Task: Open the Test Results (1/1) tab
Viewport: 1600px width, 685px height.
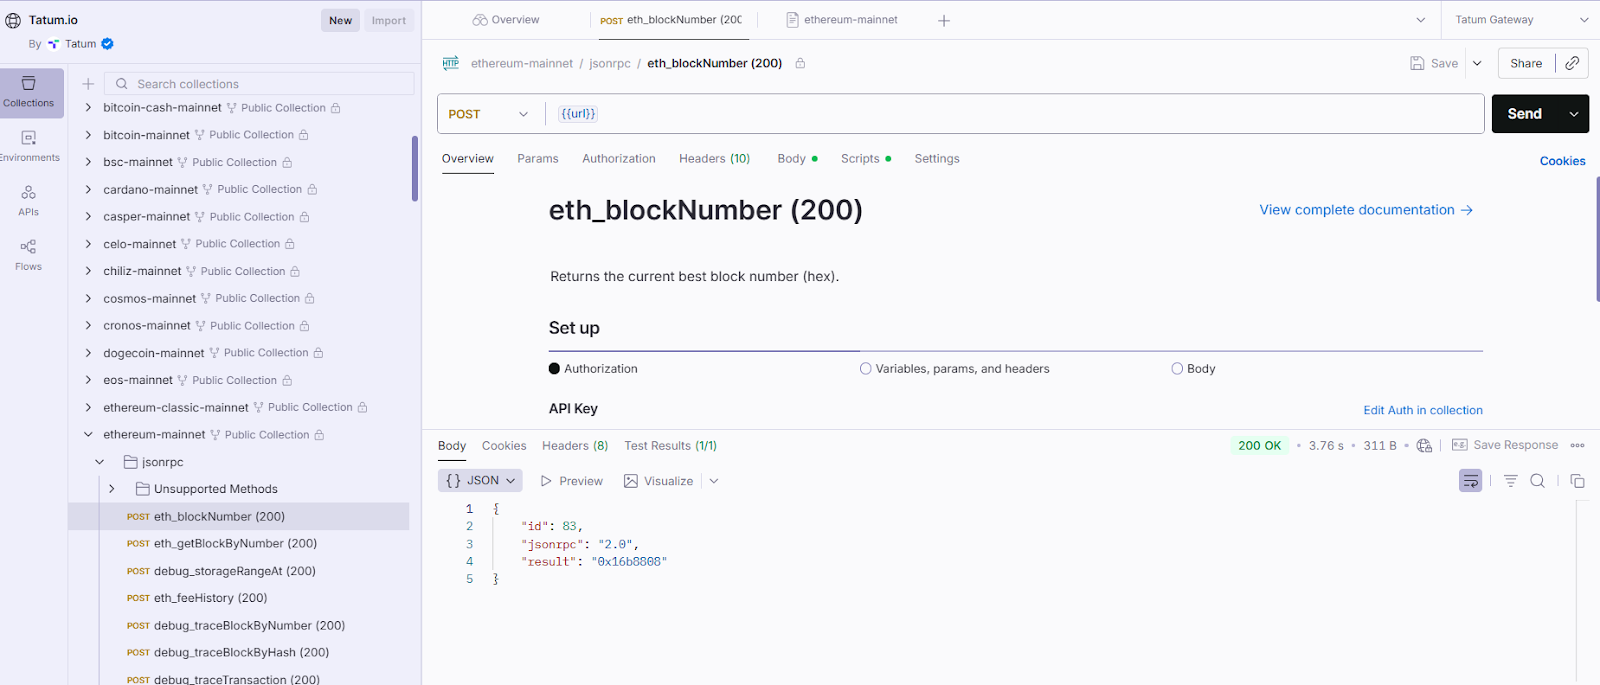Action: point(671,446)
